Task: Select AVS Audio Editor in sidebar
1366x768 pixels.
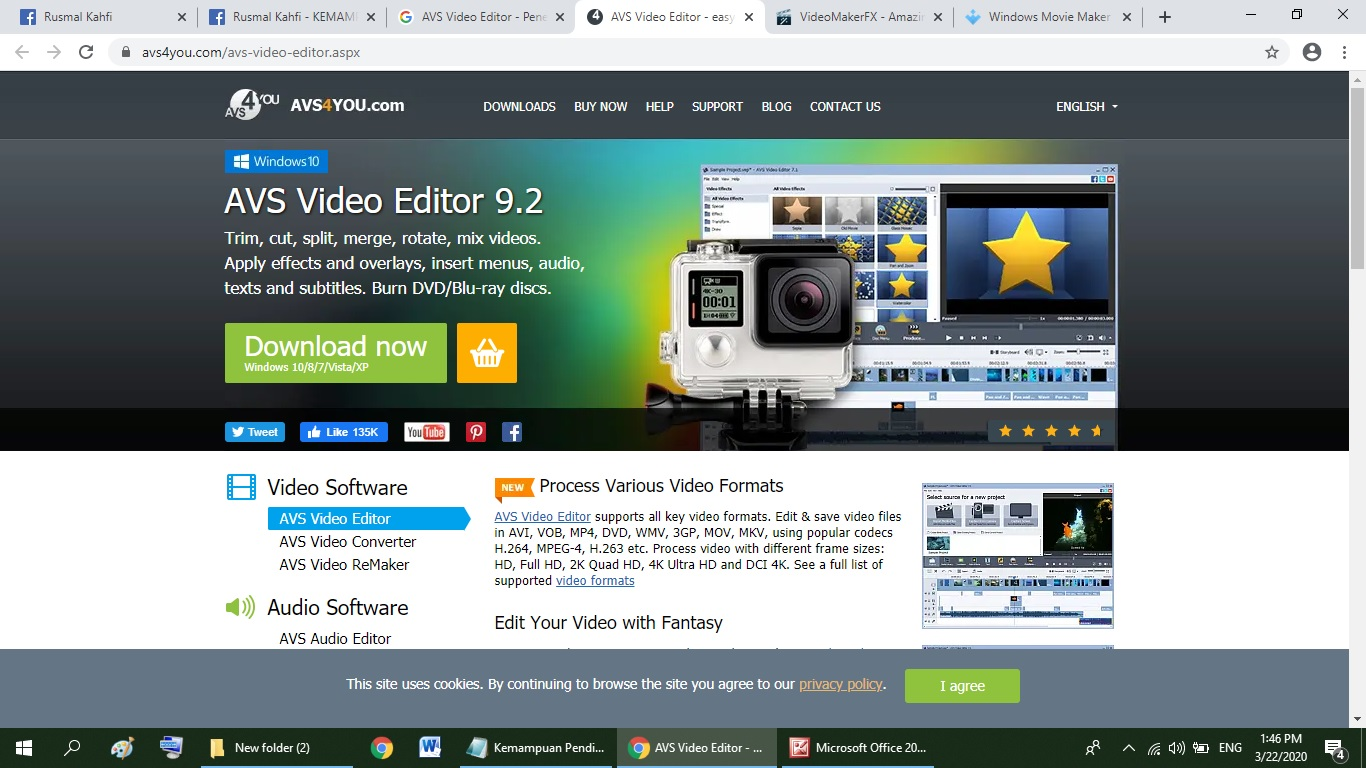Action: [335, 638]
